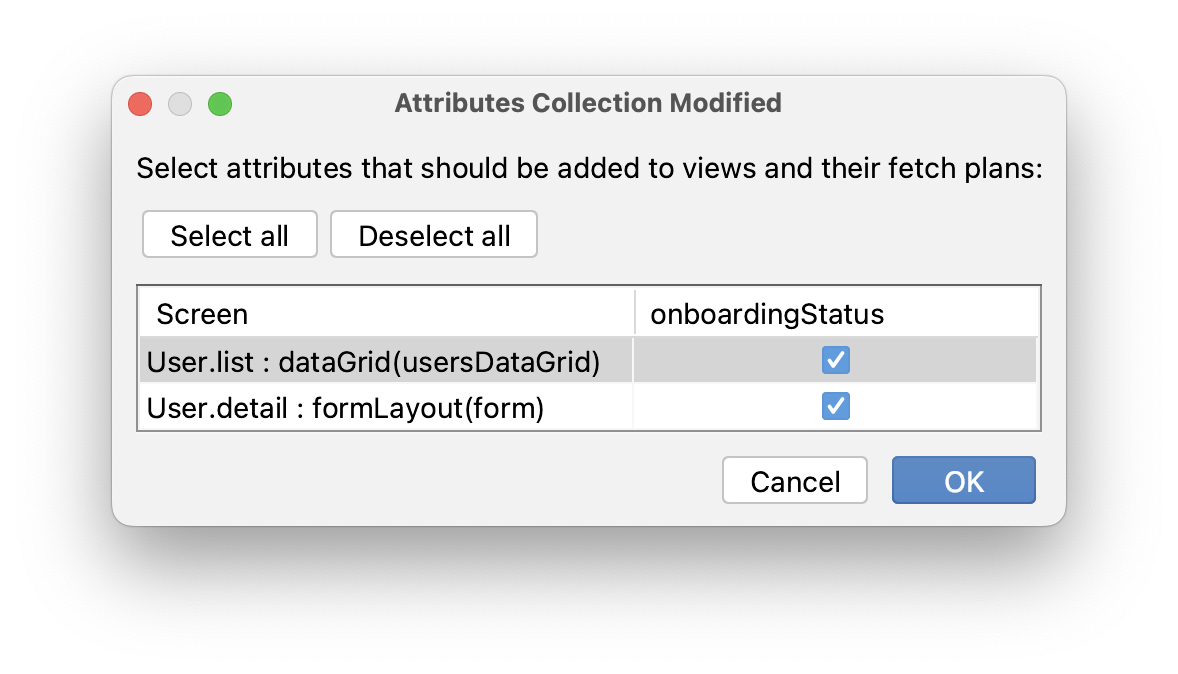Disable the checkbox beside User.detail formLayout

coord(835,406)
